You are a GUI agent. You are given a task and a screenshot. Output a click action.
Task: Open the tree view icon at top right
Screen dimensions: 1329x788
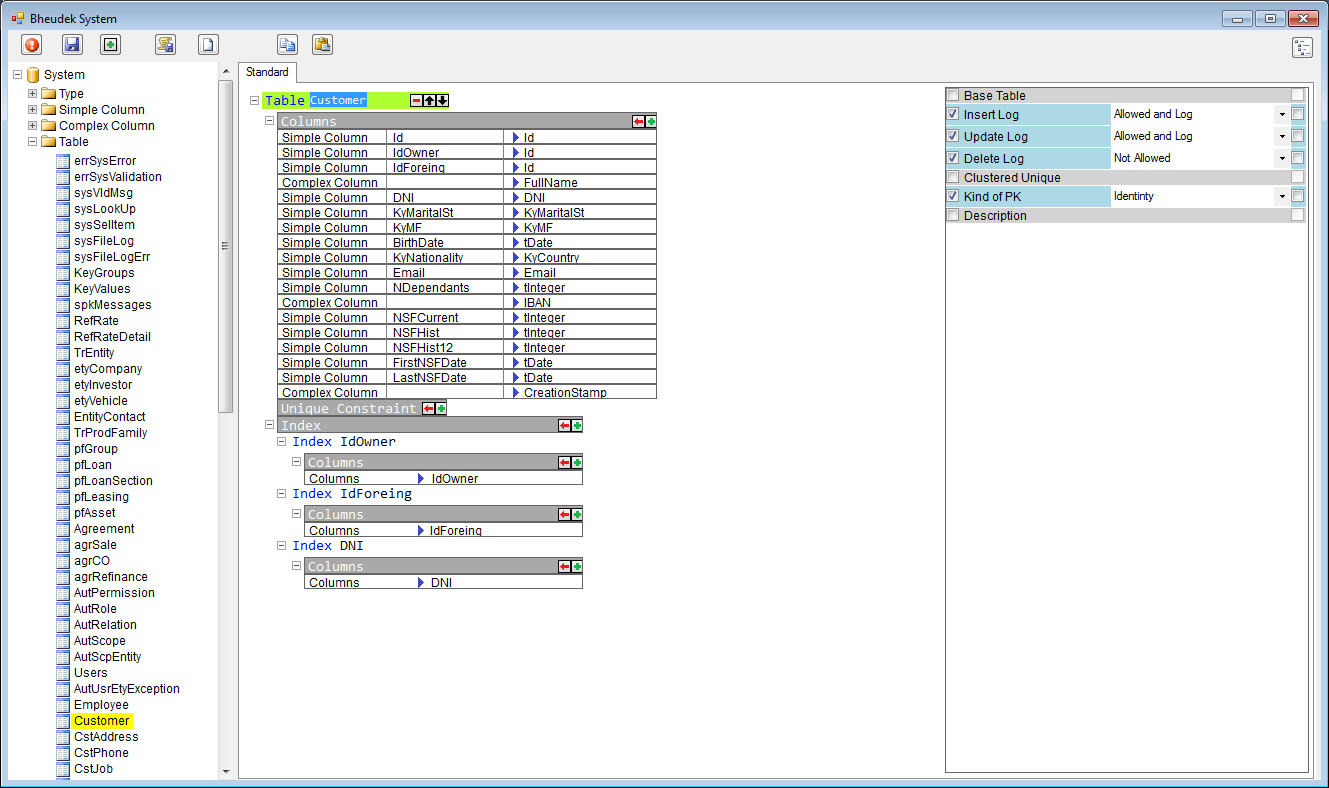coord(1302,48)
